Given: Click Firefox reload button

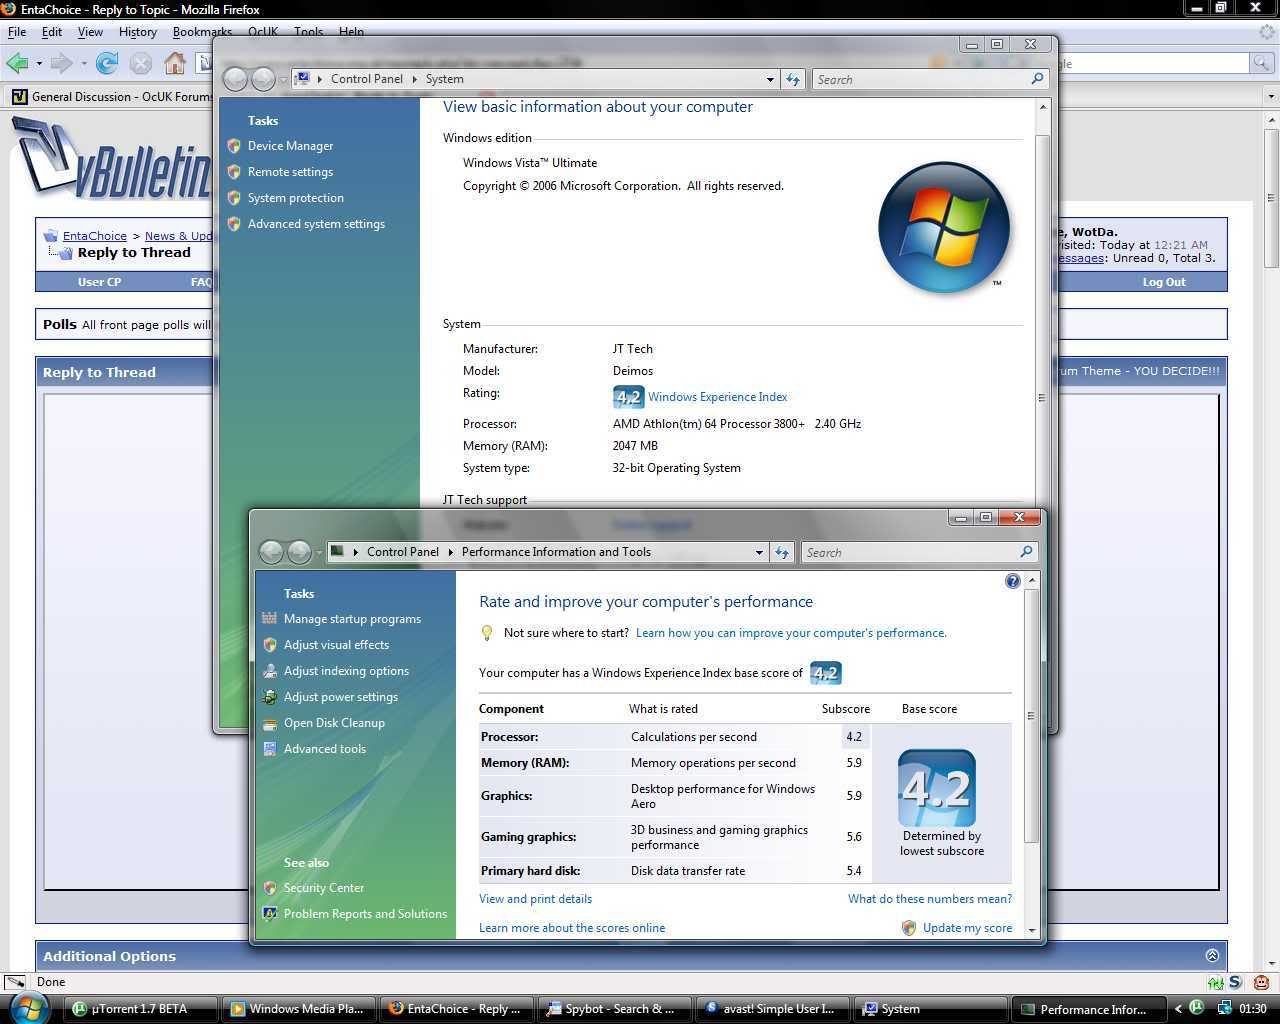Looking at the screenshot, I should (107, 64).
